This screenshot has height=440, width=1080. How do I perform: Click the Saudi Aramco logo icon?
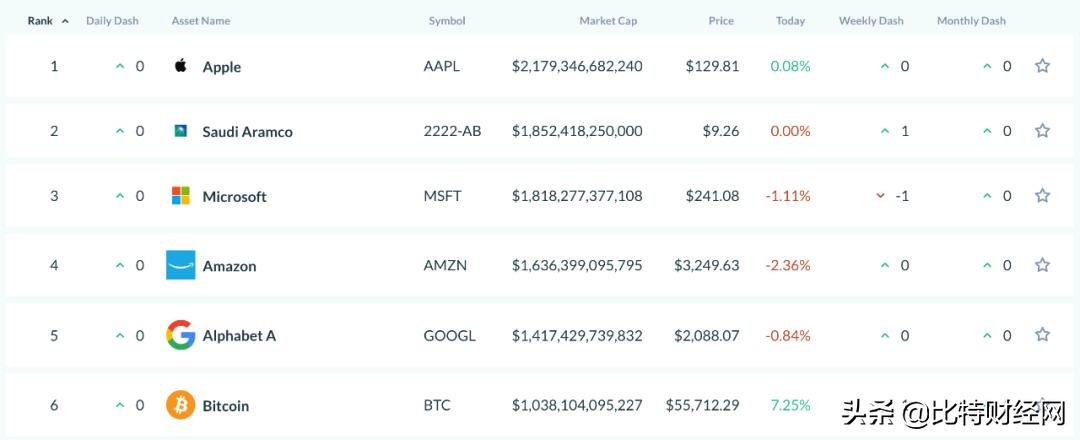pyautogui.click(x=181, y=131)
